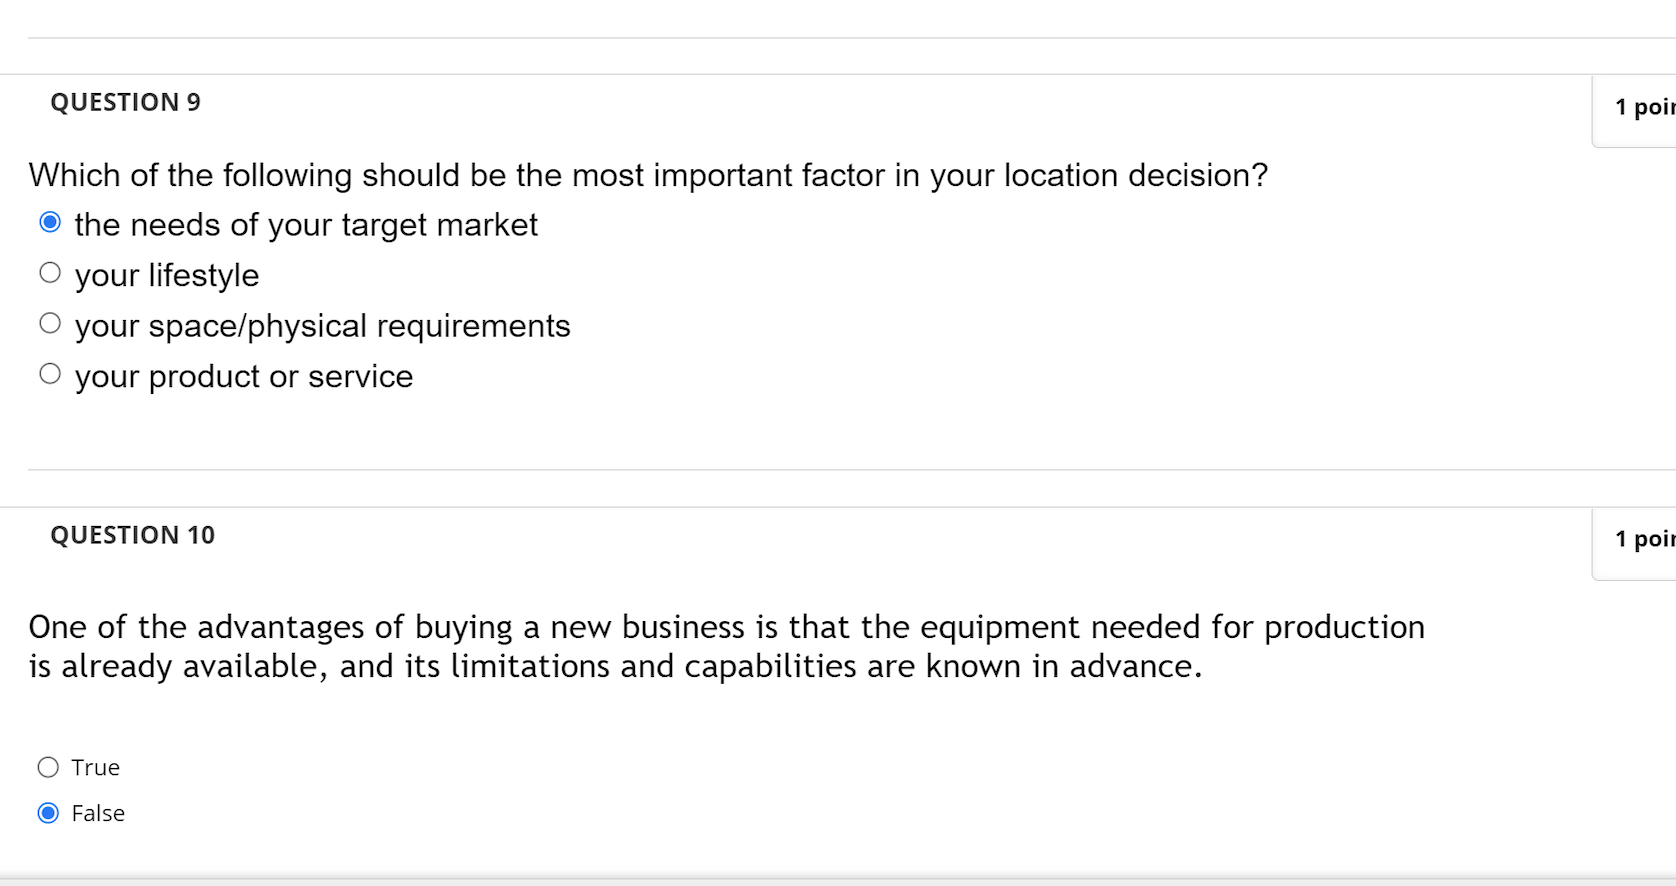Select the radio button for 'the needs of your target market'
Viewport: 1676px width, 886px height.
point(49,222)
